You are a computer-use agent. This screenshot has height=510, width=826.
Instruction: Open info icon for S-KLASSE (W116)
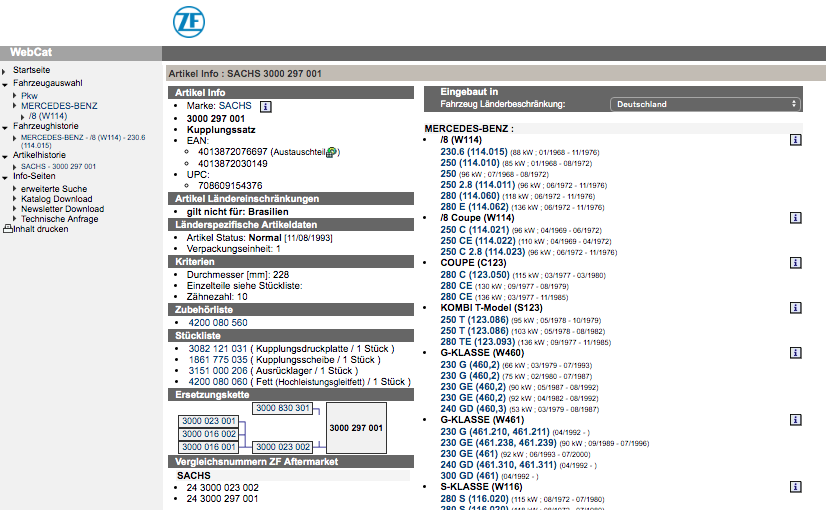pyautogui.click(x=795, y=487)
